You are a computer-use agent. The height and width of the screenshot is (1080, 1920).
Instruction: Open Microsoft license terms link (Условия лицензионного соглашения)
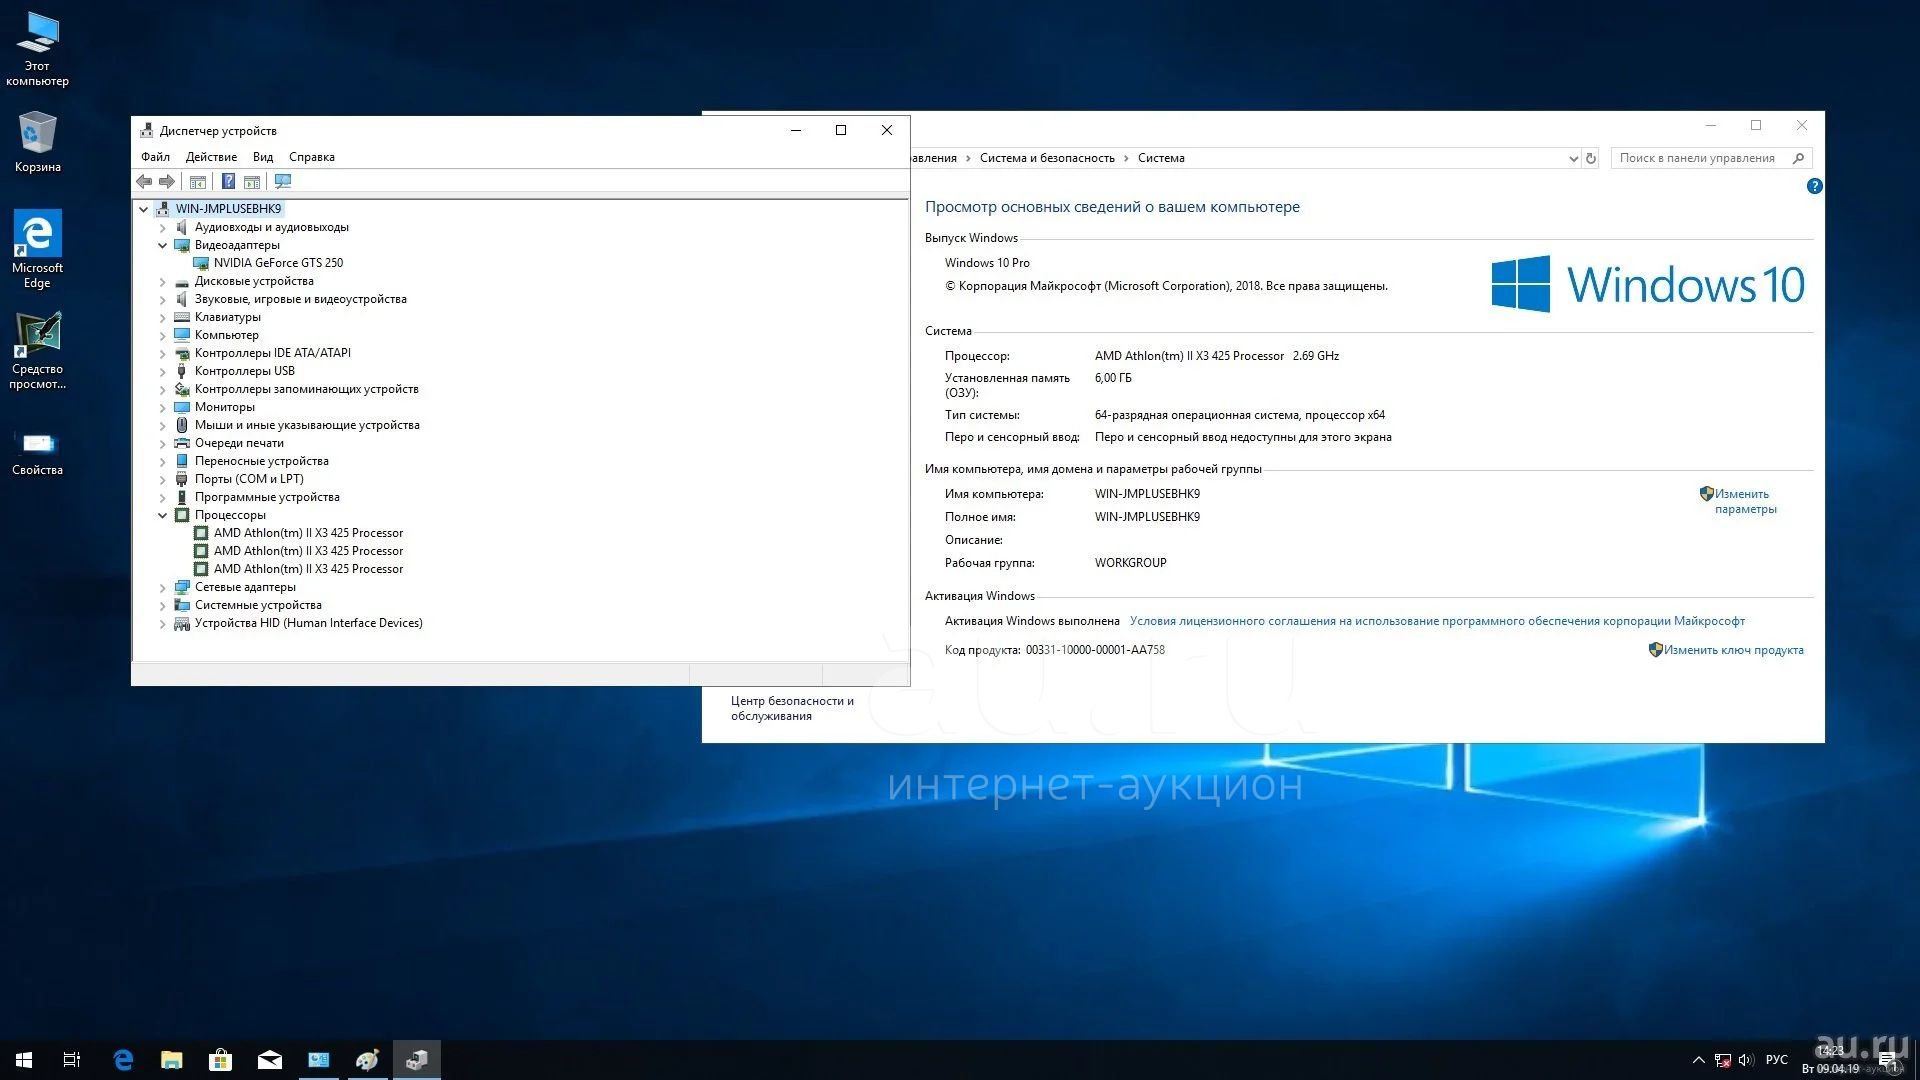(x=1437, y=621)
